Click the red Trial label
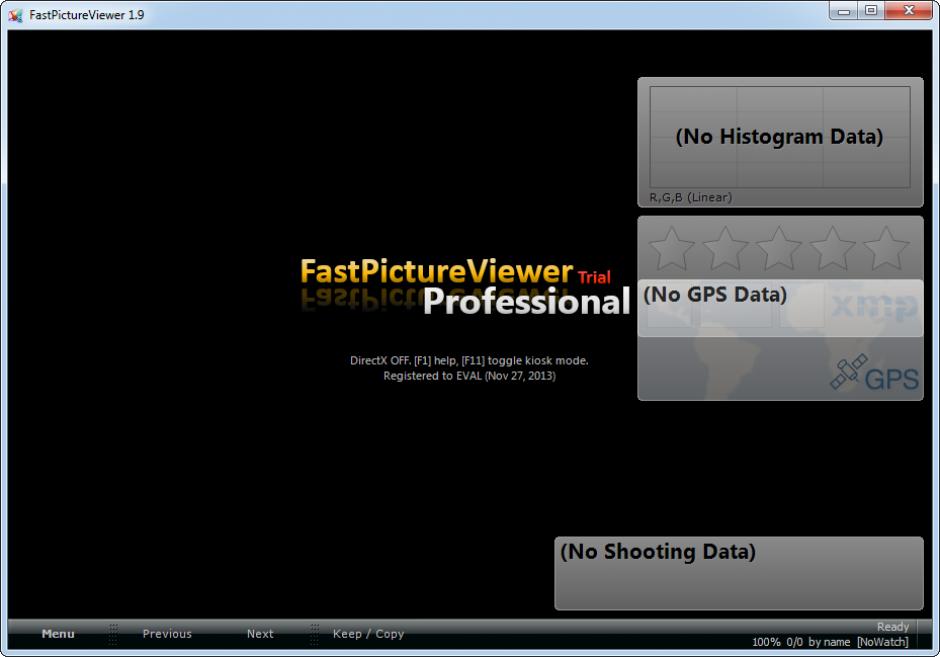Image resolution: width=940 pixels, height=657 pixels. [594, 277]
